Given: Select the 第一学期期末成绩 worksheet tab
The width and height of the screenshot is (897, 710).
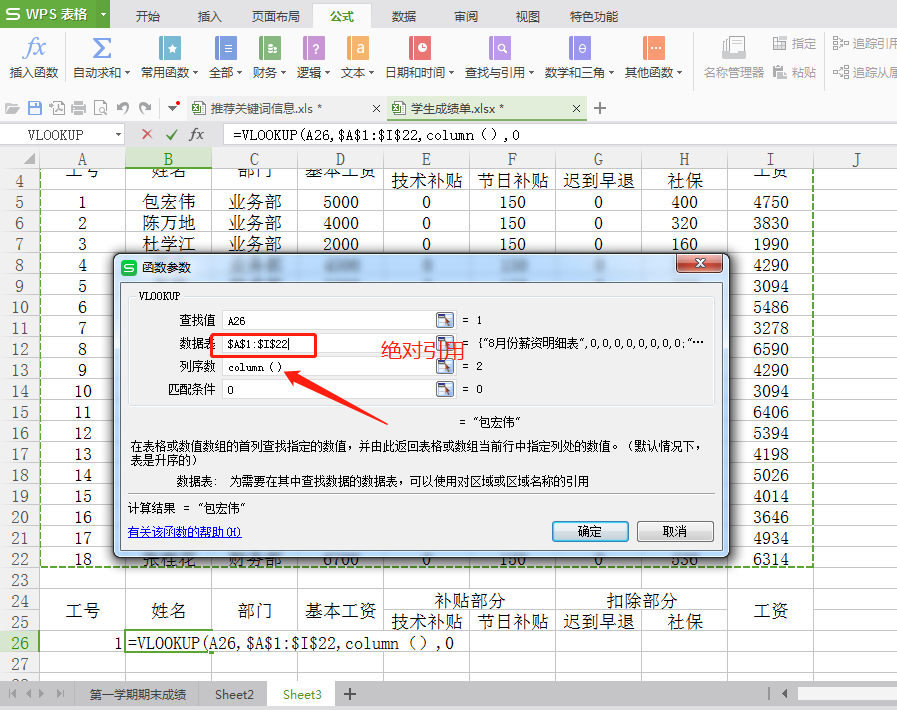Looking at the screenshot, I should click(137, 695).
